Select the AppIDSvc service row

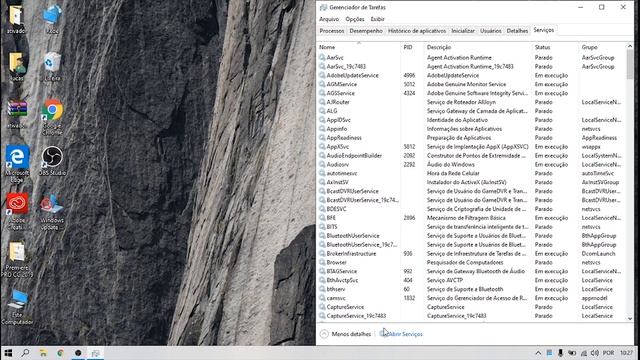pyautogui.click(x=471, y=120)
